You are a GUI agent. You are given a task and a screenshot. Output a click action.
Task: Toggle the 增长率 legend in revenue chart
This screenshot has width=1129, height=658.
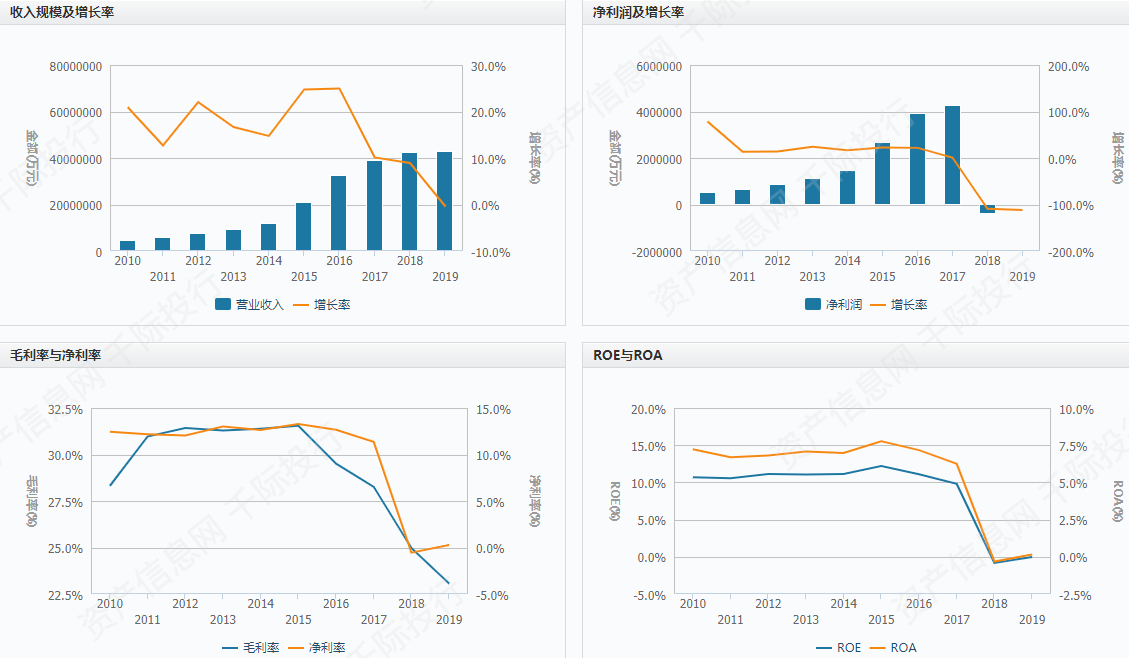(x=322, y=305)
